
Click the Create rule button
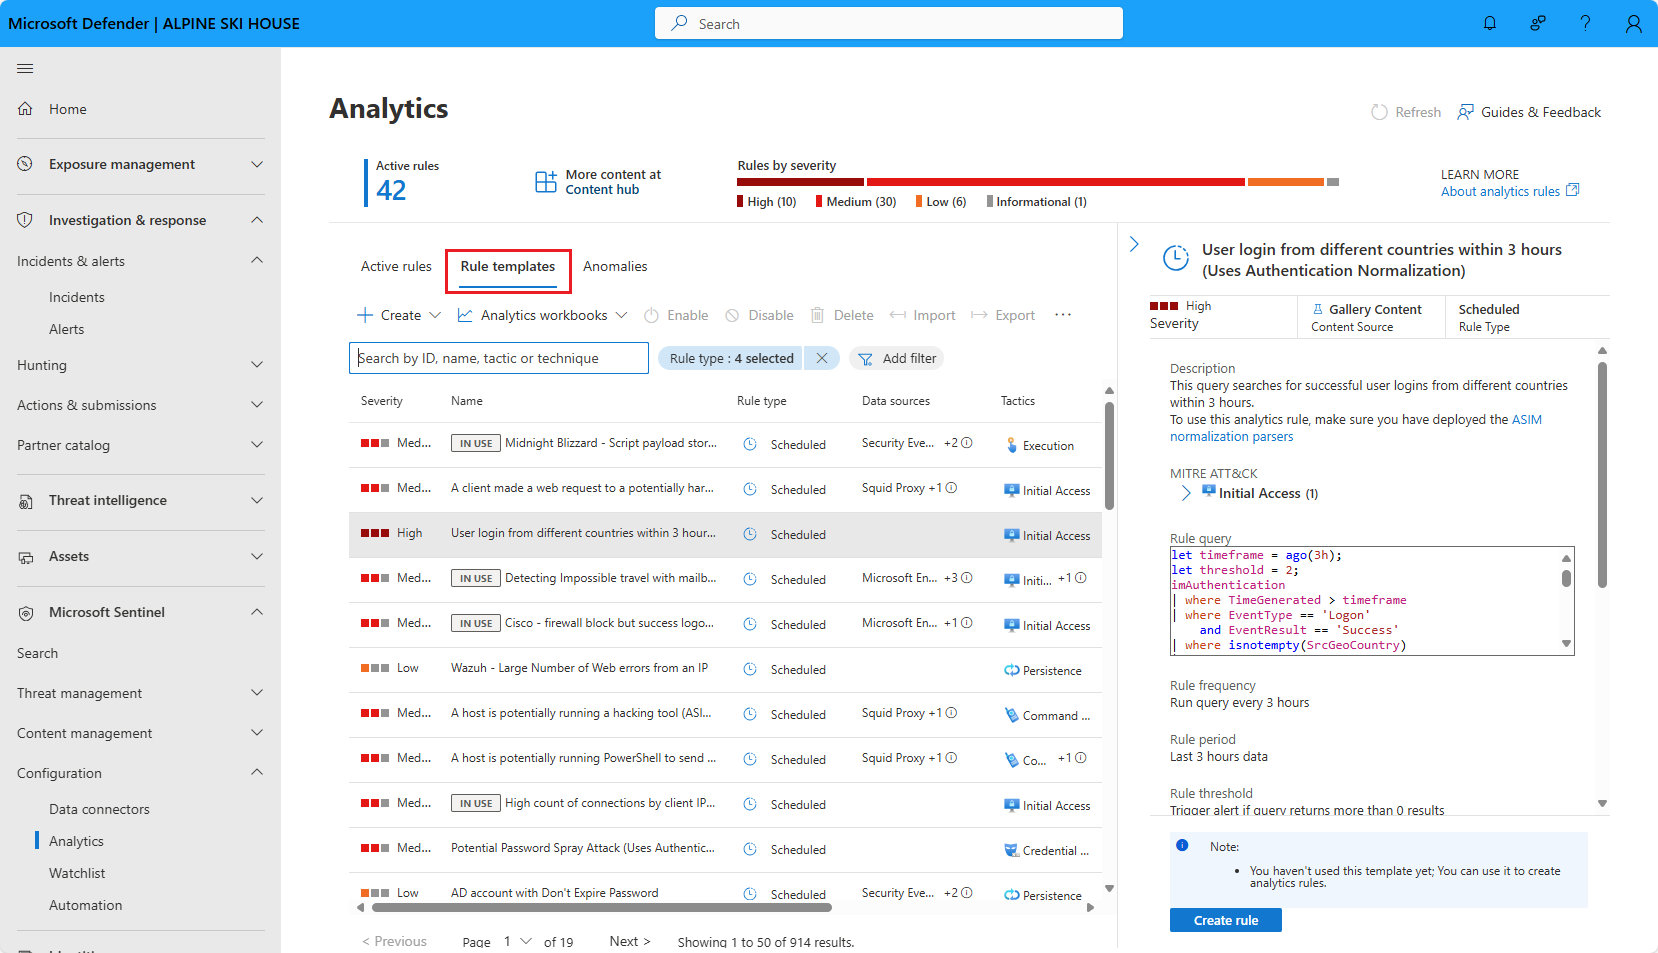coord(1226,920)
